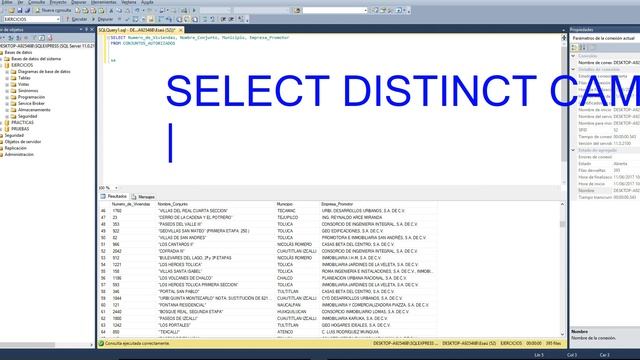Image resolution: width=640 pixels, height=360 pixels.
Task: Switch to the Mensajes tab
Action: pyautogui.click(x=143, y=197)
